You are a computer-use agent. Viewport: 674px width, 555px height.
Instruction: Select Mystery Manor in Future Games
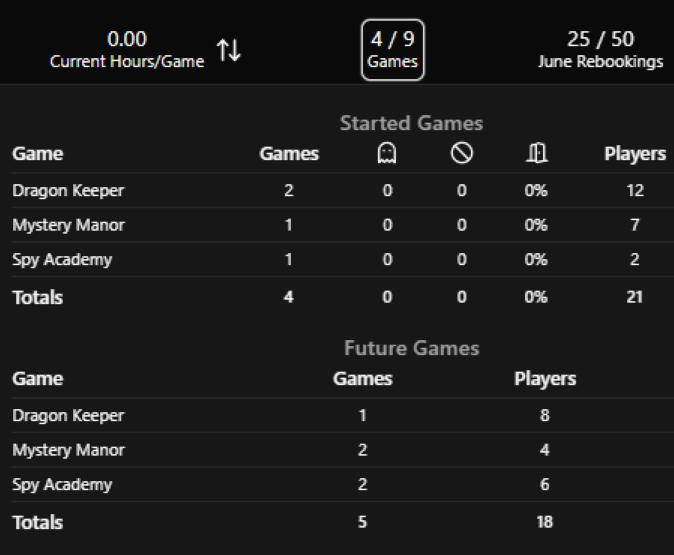(x=68, y=450)
